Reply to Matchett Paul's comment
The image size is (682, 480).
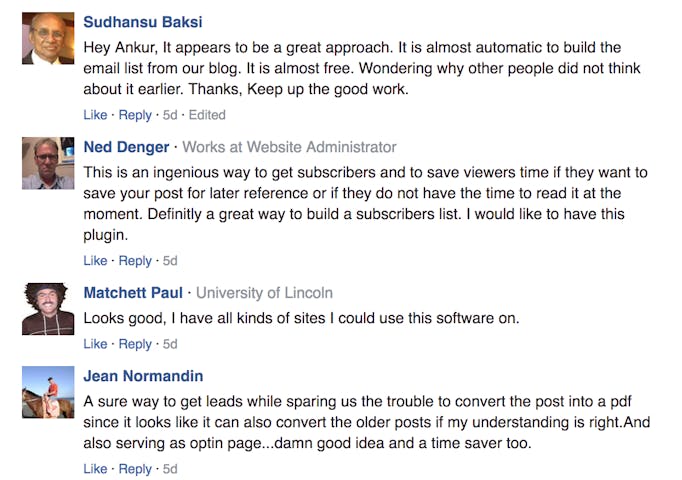click(x=135, y=344)
